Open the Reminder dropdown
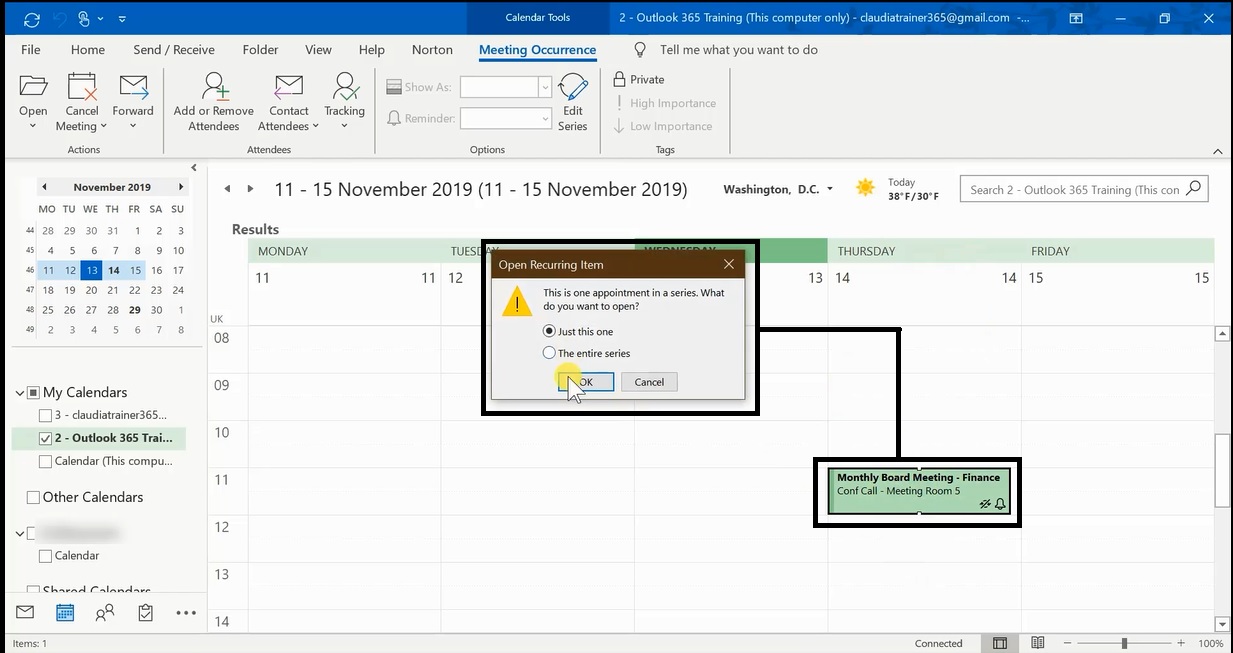Viewport: 1233px width, 653px height. tap(545, 118)
